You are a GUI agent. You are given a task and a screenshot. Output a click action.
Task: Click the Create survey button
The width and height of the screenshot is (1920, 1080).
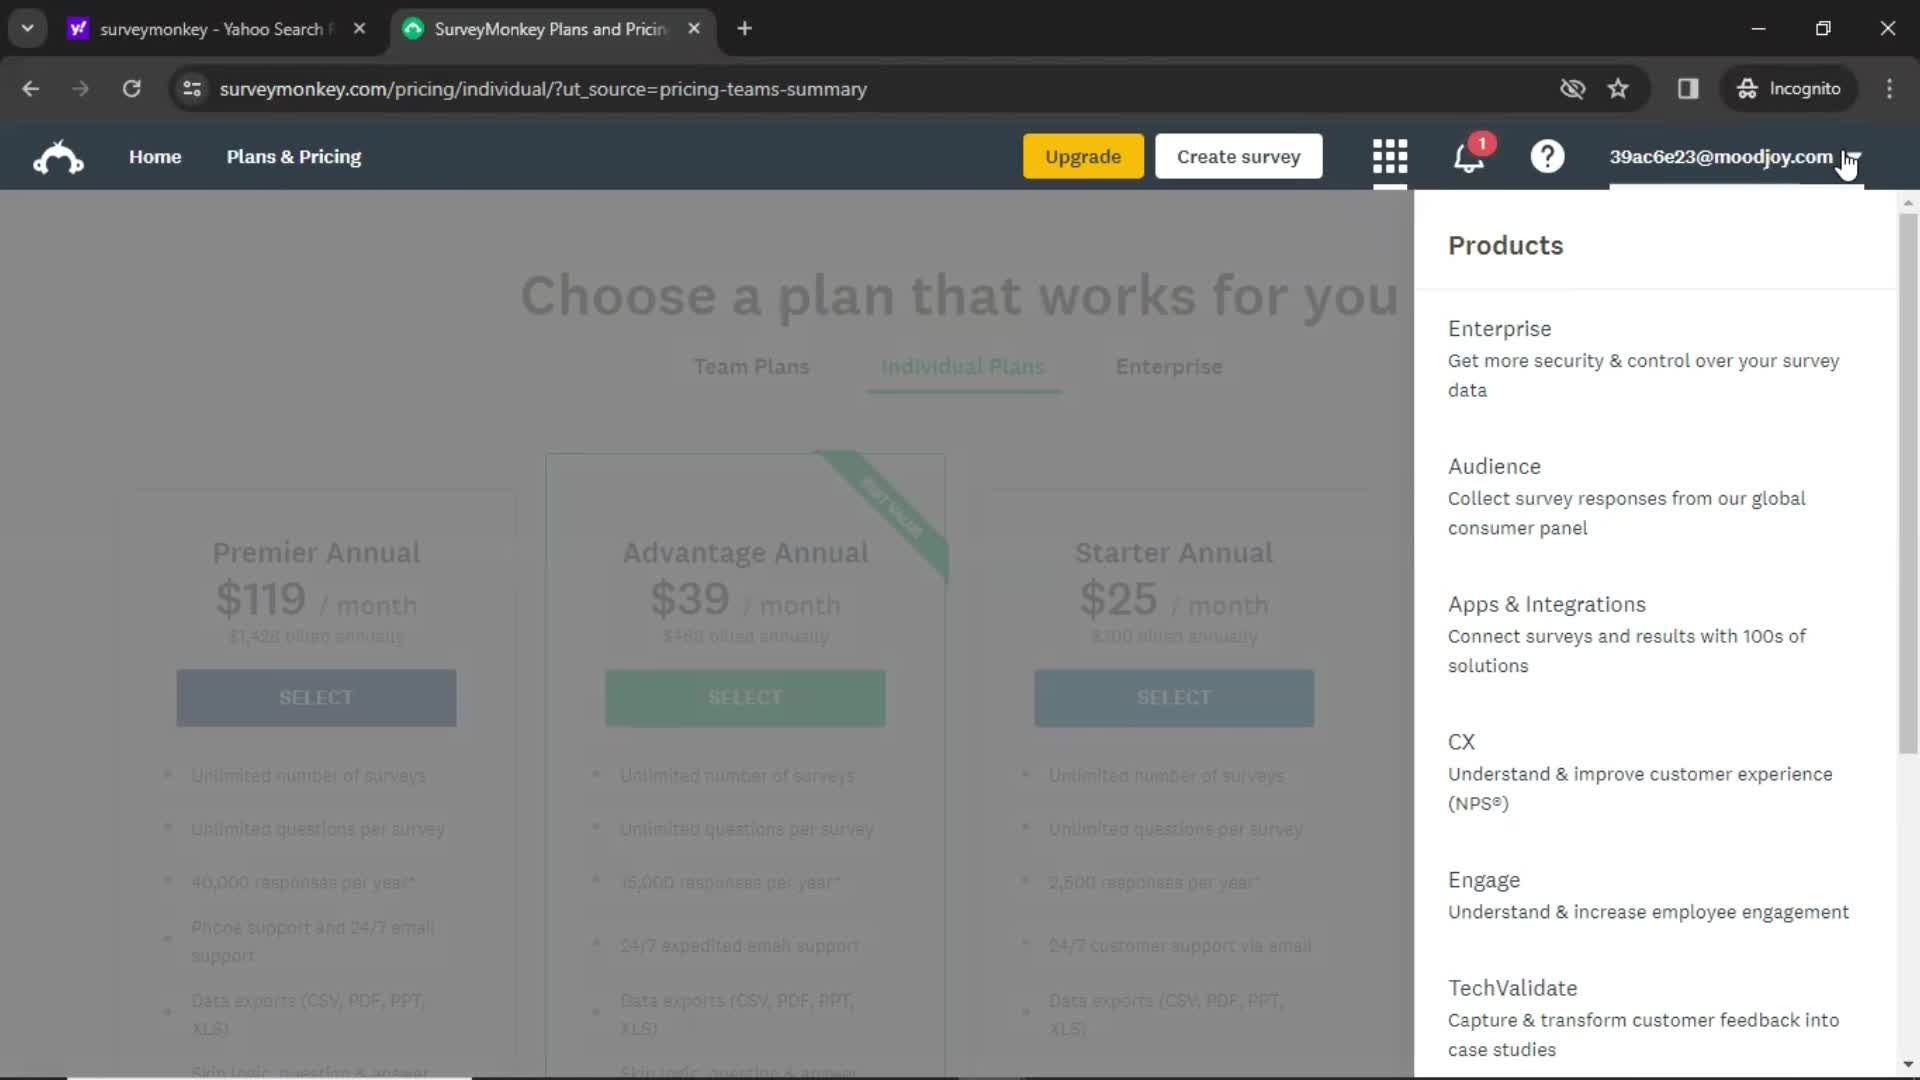[x=1239, y=157]
